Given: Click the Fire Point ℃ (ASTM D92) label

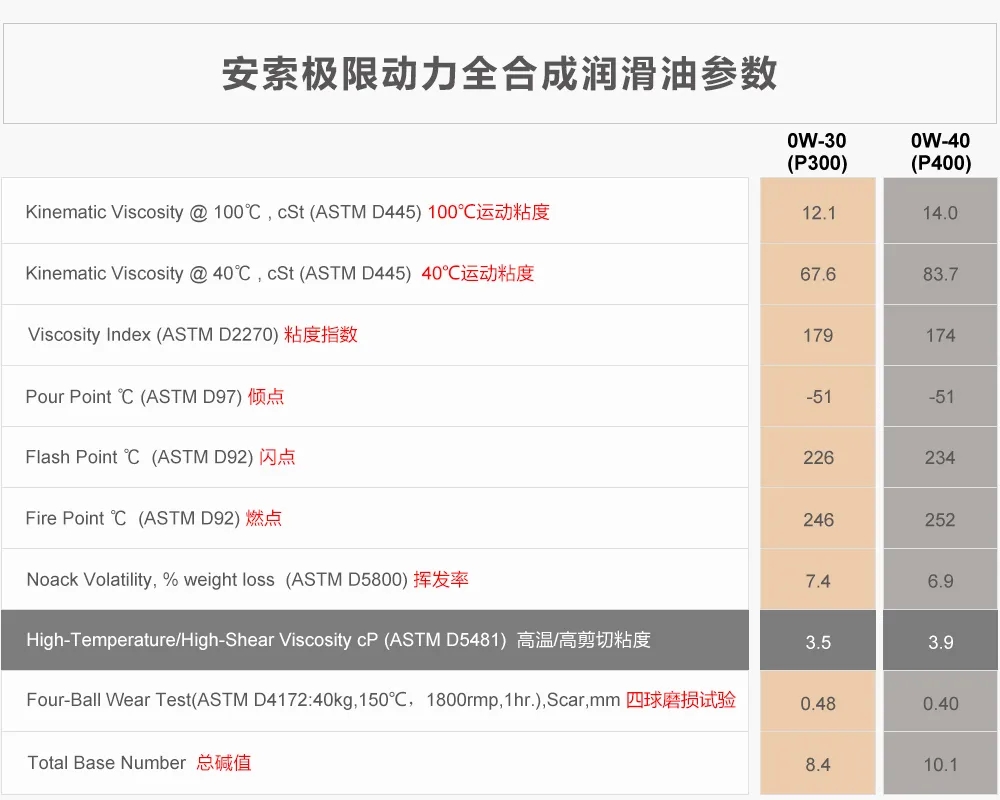Looking at the screenshot, I should [154, 518].
